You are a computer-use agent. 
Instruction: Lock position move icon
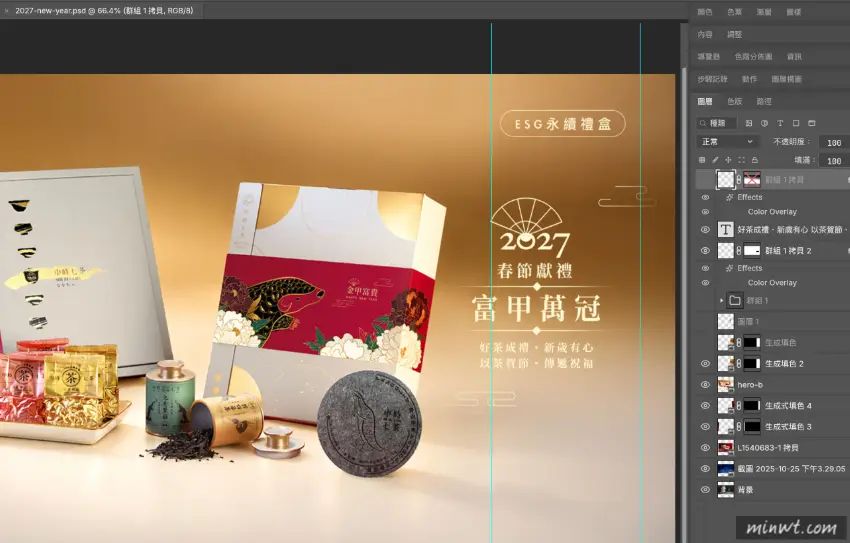pyautogui.click(x=728, y=160)
